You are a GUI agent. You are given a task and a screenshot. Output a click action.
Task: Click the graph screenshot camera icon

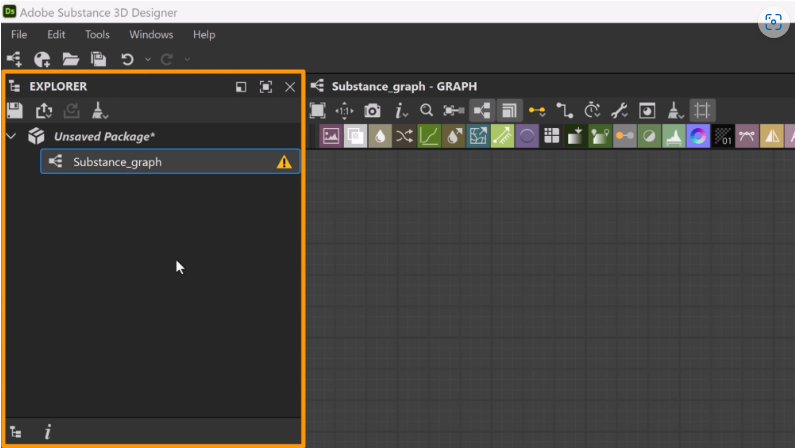coord(372,110)
